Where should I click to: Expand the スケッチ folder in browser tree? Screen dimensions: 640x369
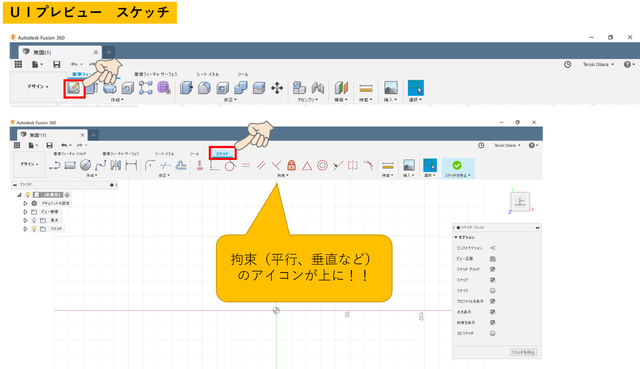[25, 229]
